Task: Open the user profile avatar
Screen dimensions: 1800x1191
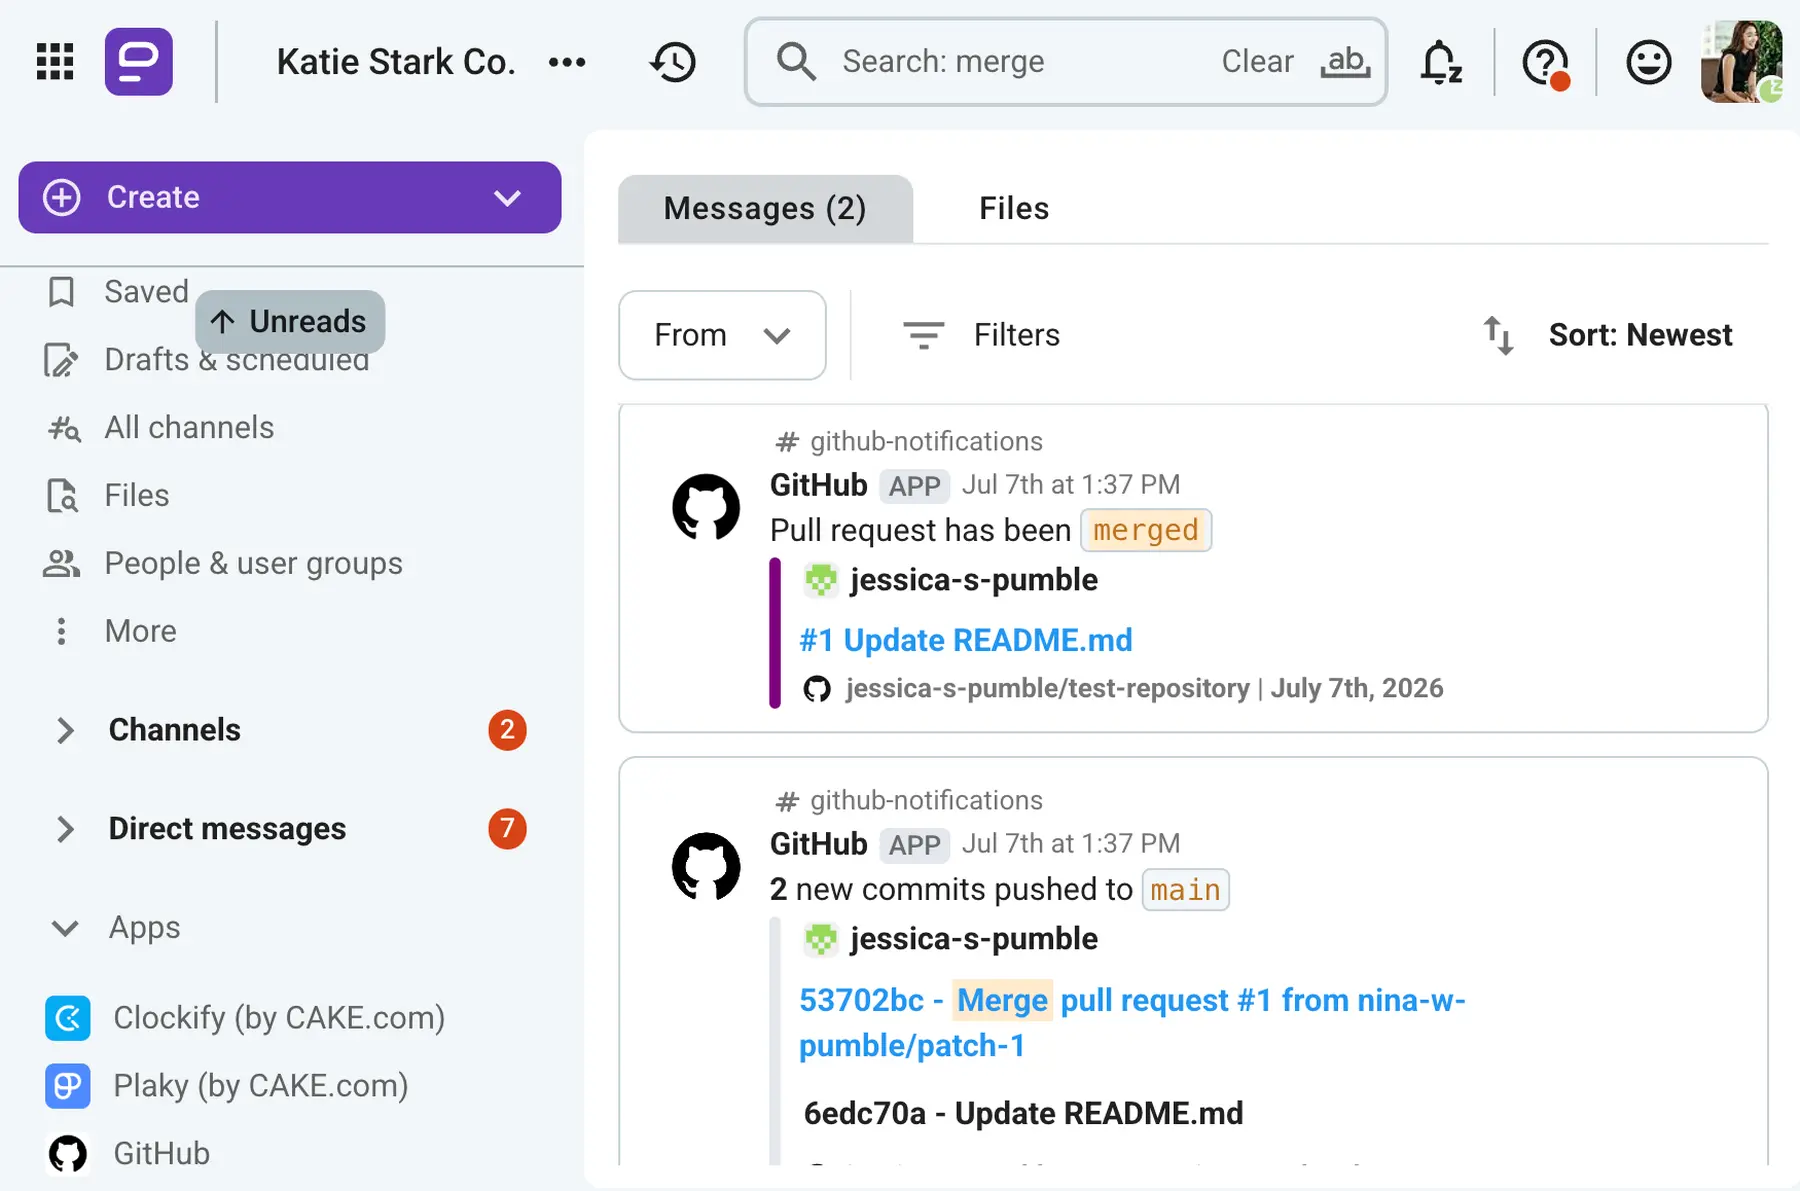Action: (1741, 62)
